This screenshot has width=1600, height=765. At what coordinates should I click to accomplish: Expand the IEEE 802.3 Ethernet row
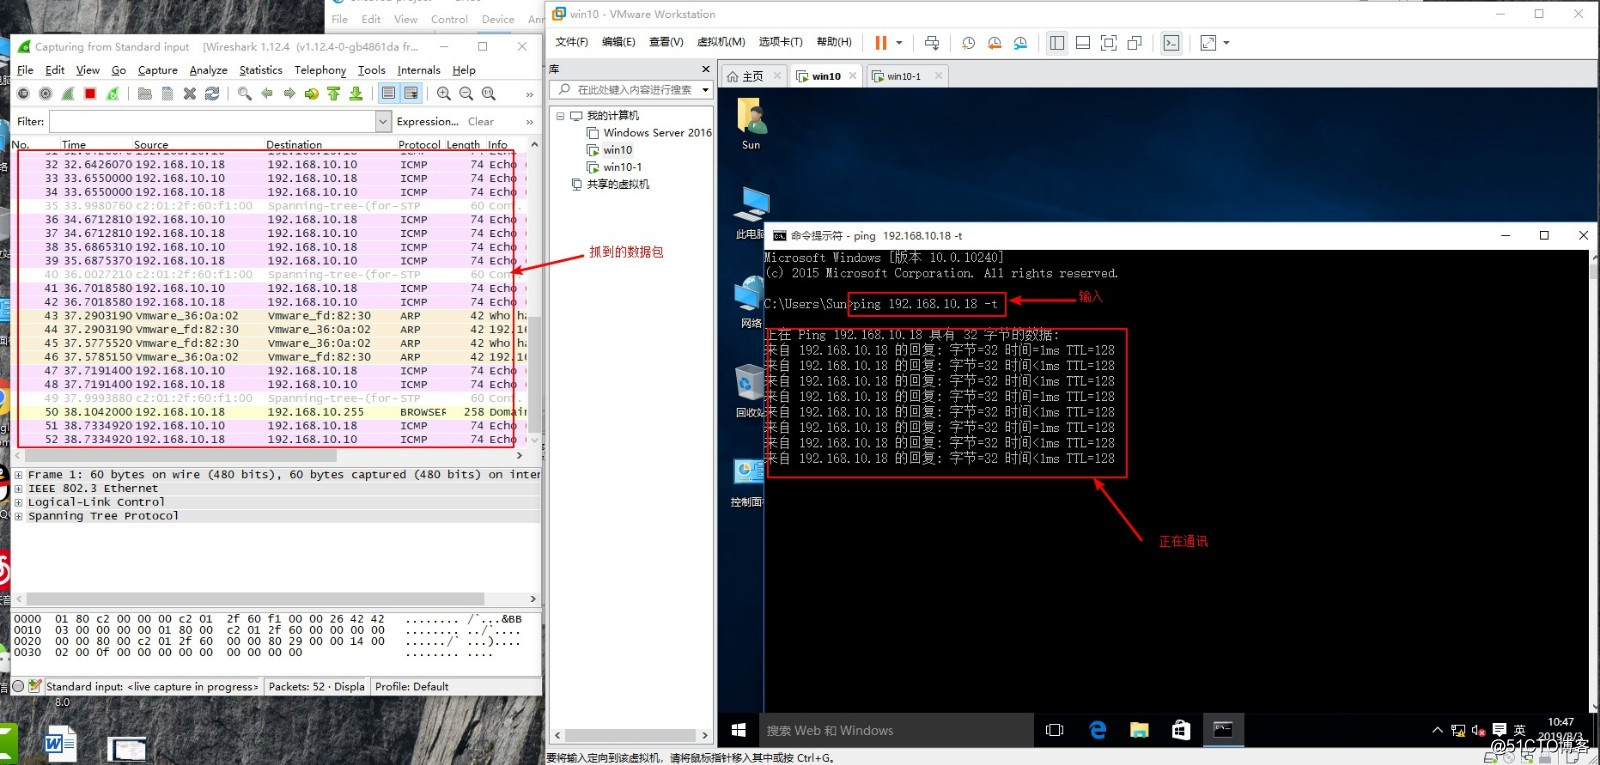pos(18,489)
